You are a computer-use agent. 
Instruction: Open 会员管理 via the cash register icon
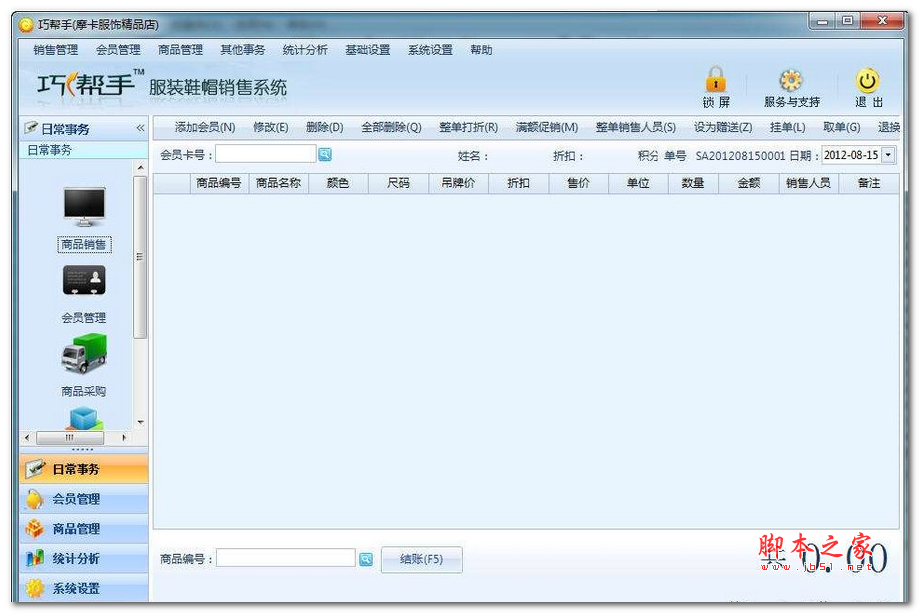click(x=83, y=281)
